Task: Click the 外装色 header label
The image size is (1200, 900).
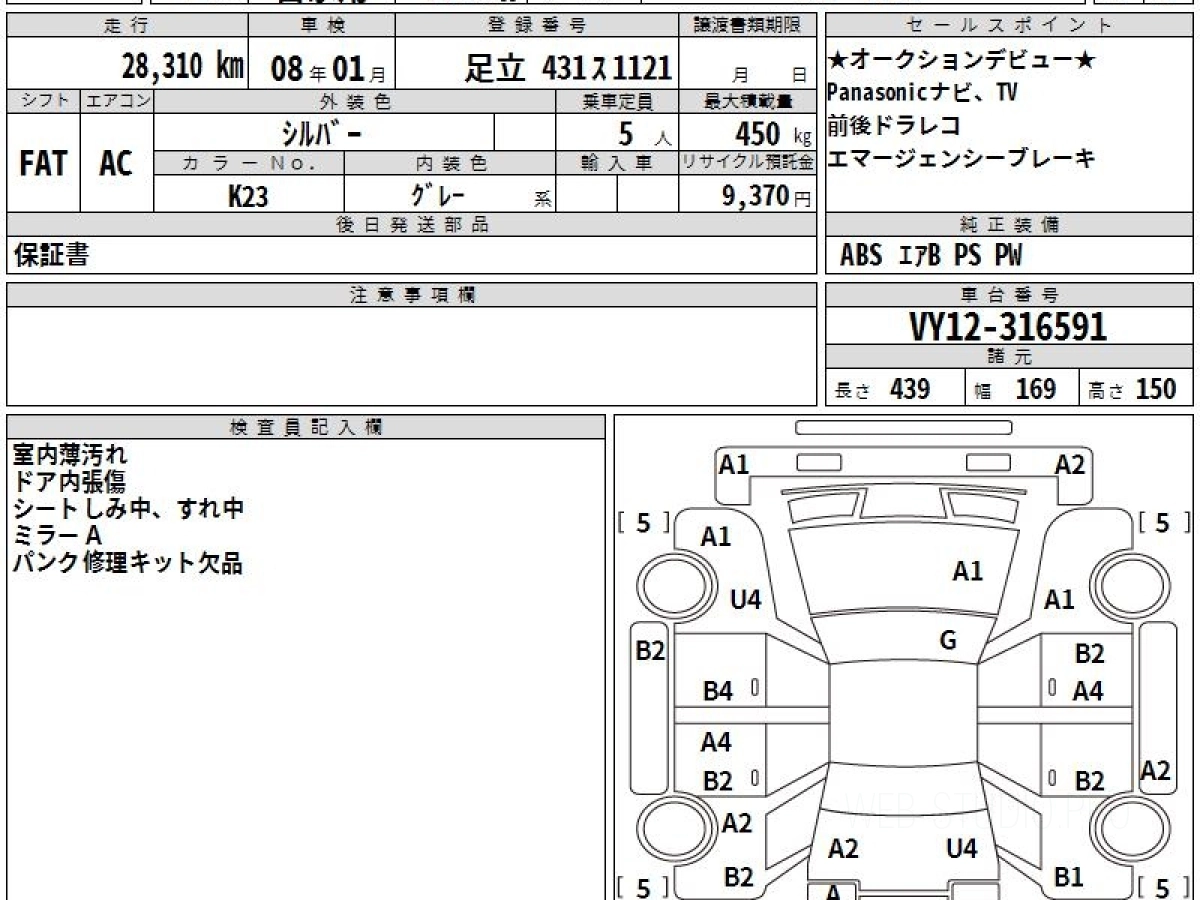Action: coord(355,101)
